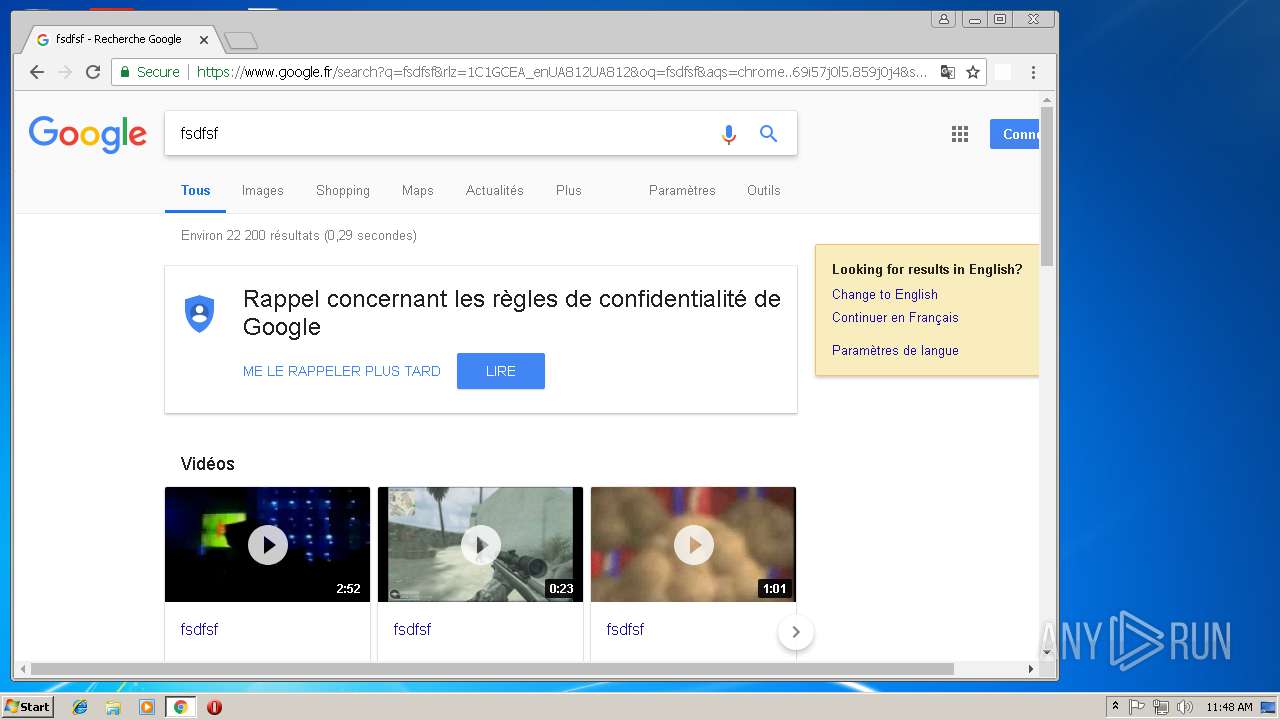The image size is (1280, 720).
Task: Click the blue Connexion button
Action: 1014,134
